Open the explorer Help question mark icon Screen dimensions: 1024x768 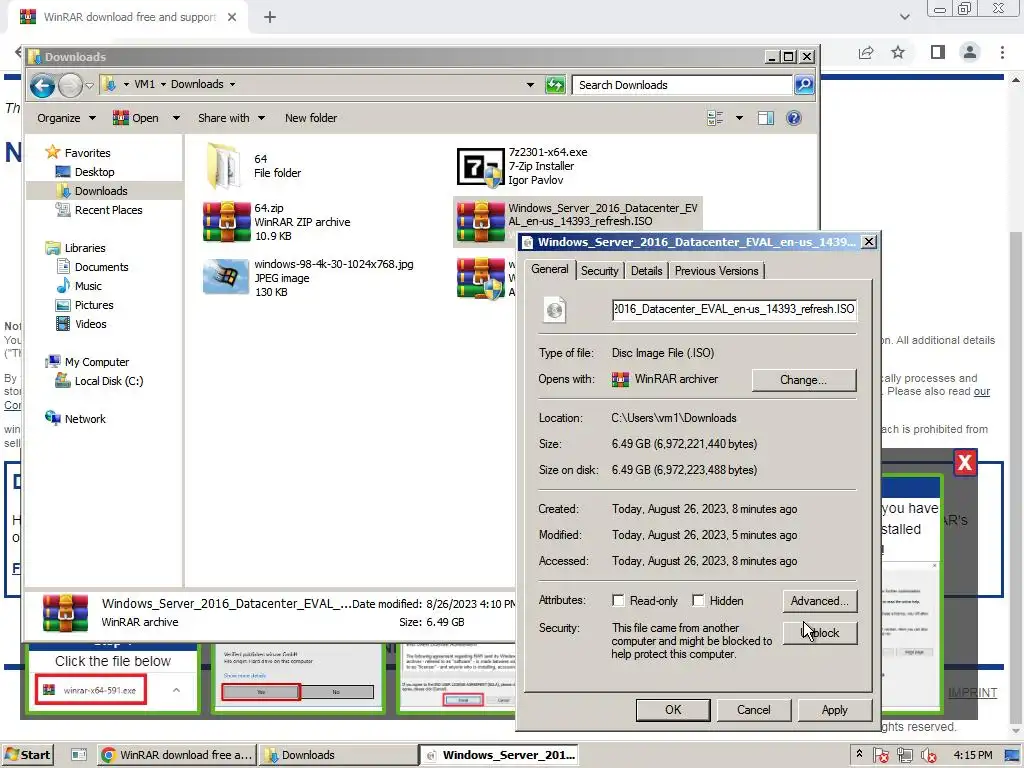(x=793, y=118)
